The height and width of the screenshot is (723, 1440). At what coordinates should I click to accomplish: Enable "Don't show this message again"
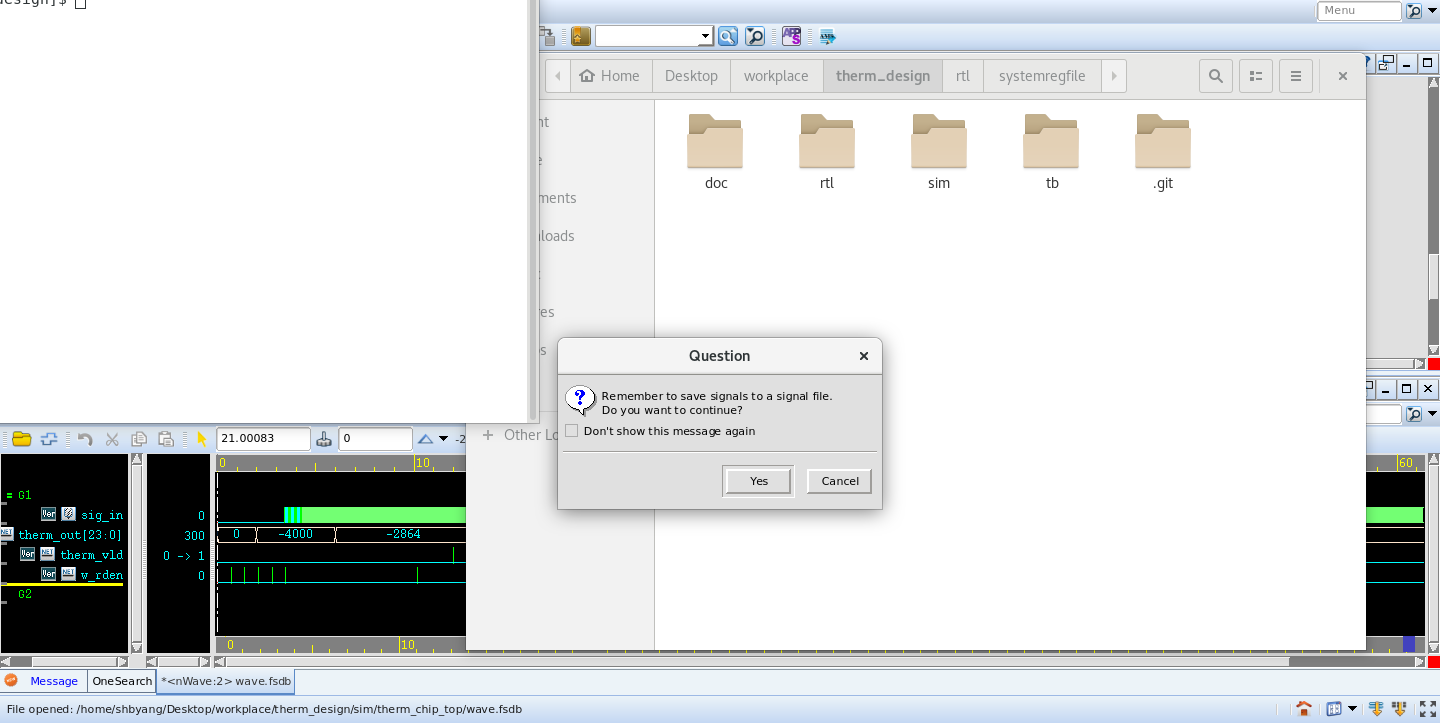coord(572,431)
